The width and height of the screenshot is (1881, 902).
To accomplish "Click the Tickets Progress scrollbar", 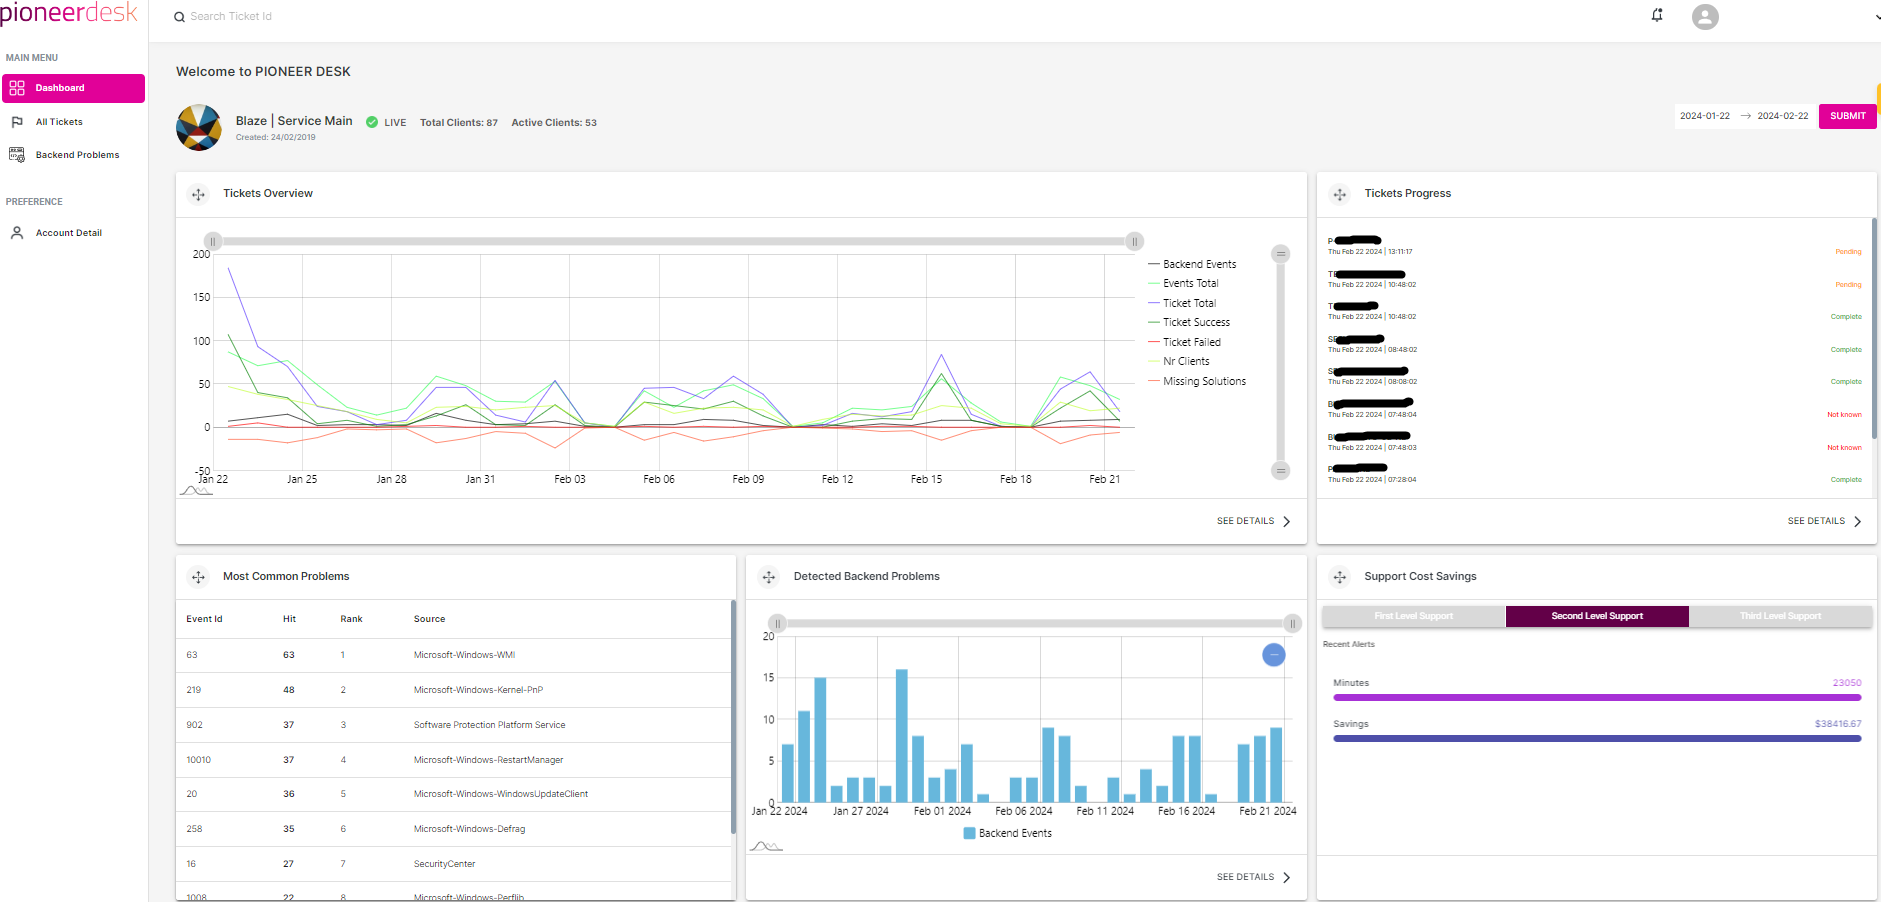I will tap(1874, 328).
